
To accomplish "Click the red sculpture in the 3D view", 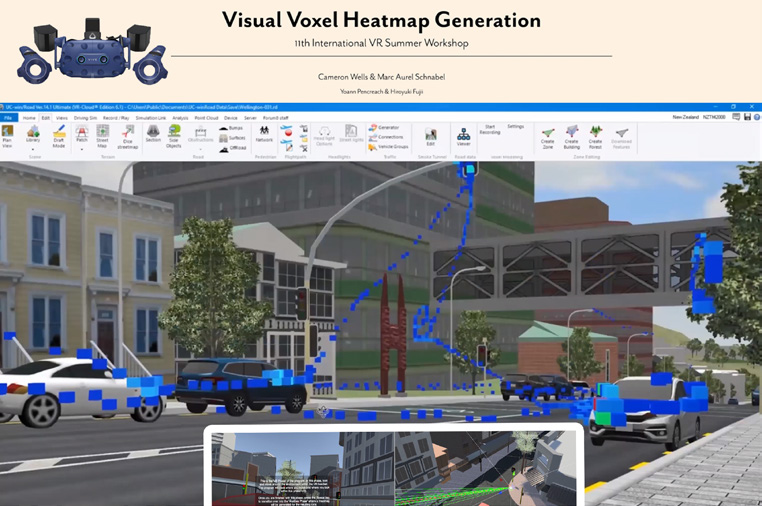I will (x=393, y=334).
